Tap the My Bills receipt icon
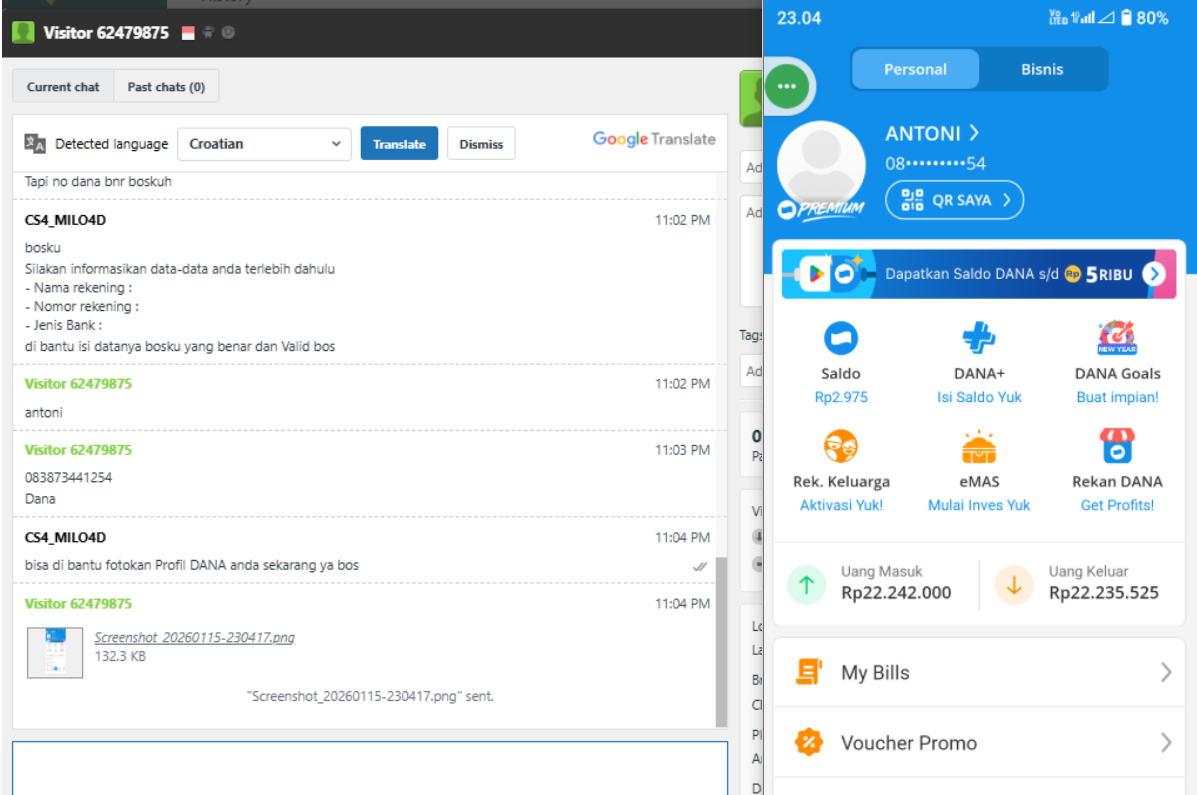This screenshot has width=1197, height=795. 808,672
